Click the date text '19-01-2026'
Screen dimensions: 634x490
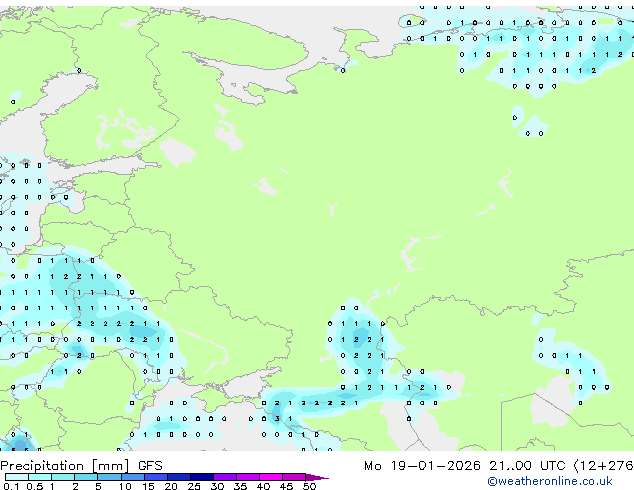pyautogui.click(x=435, y=466)
